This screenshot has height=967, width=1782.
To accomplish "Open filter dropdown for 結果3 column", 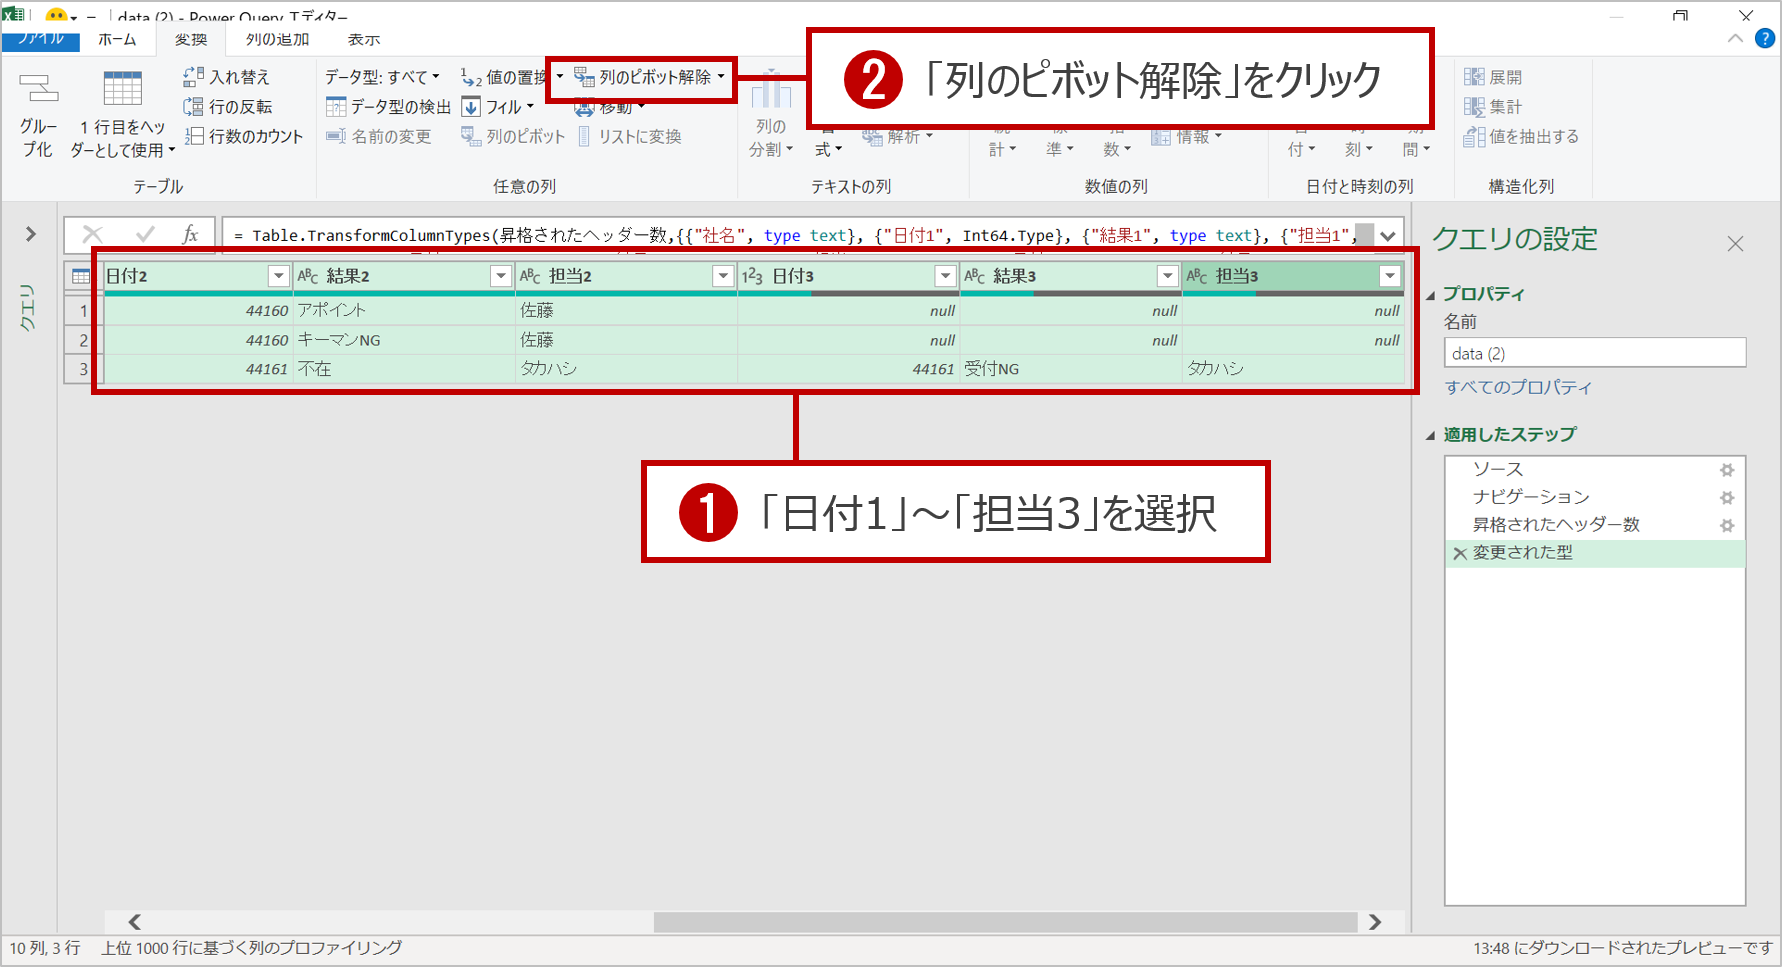I will coord(1167,276).
